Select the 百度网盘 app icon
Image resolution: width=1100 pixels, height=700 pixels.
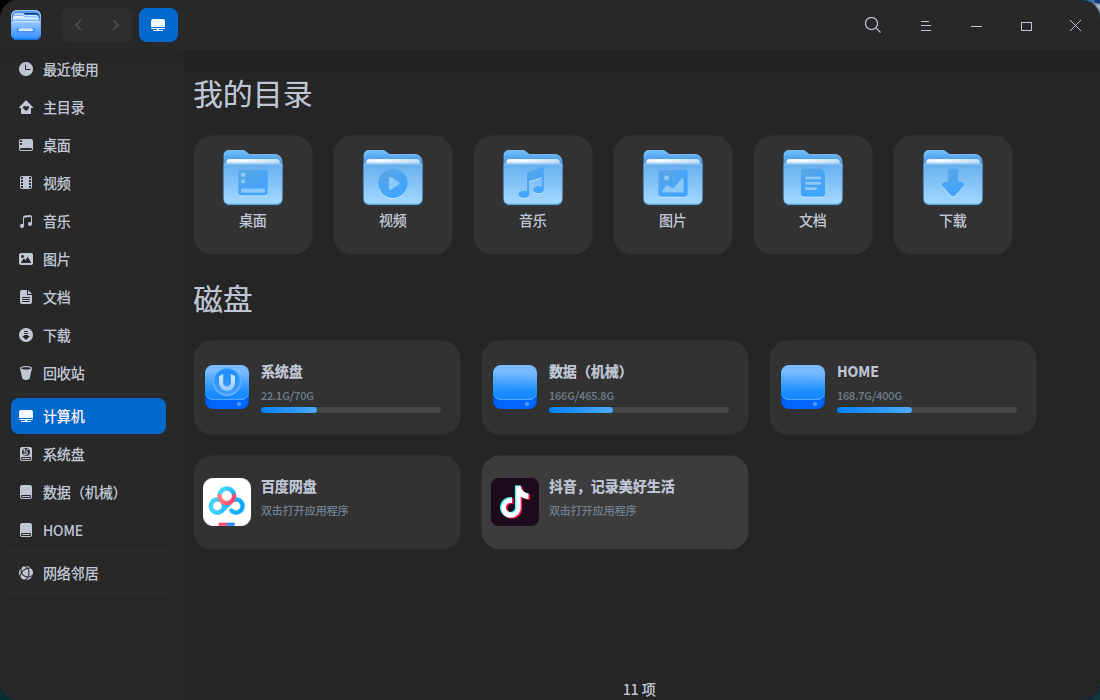point(227,502)
